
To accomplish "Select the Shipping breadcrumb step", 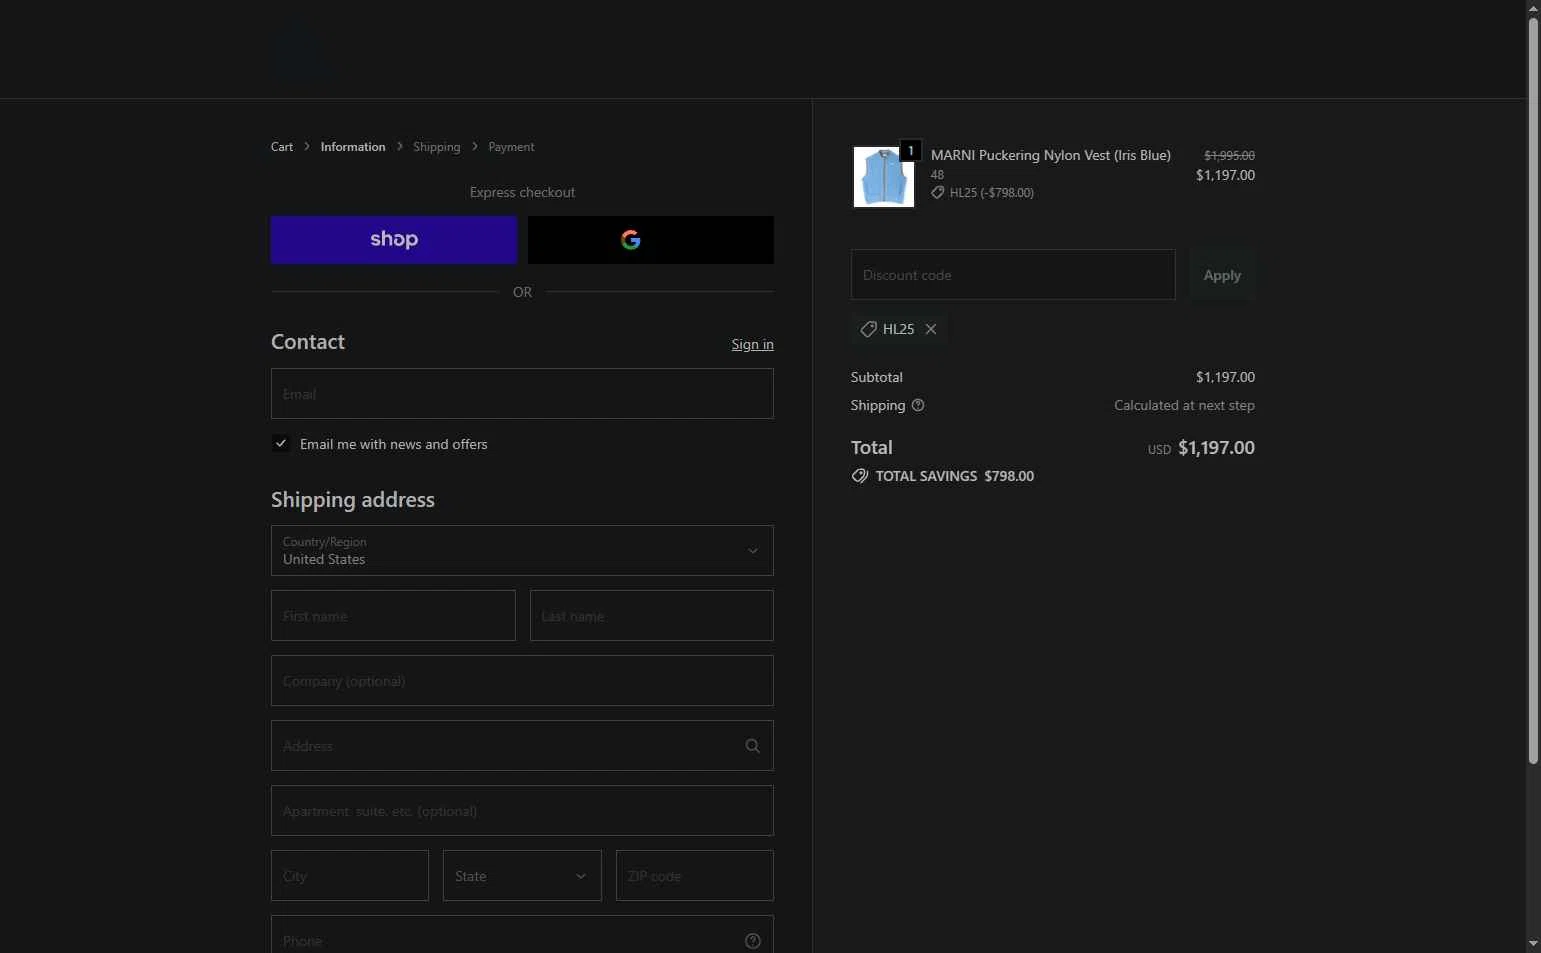I will click(x=437, y=147).
